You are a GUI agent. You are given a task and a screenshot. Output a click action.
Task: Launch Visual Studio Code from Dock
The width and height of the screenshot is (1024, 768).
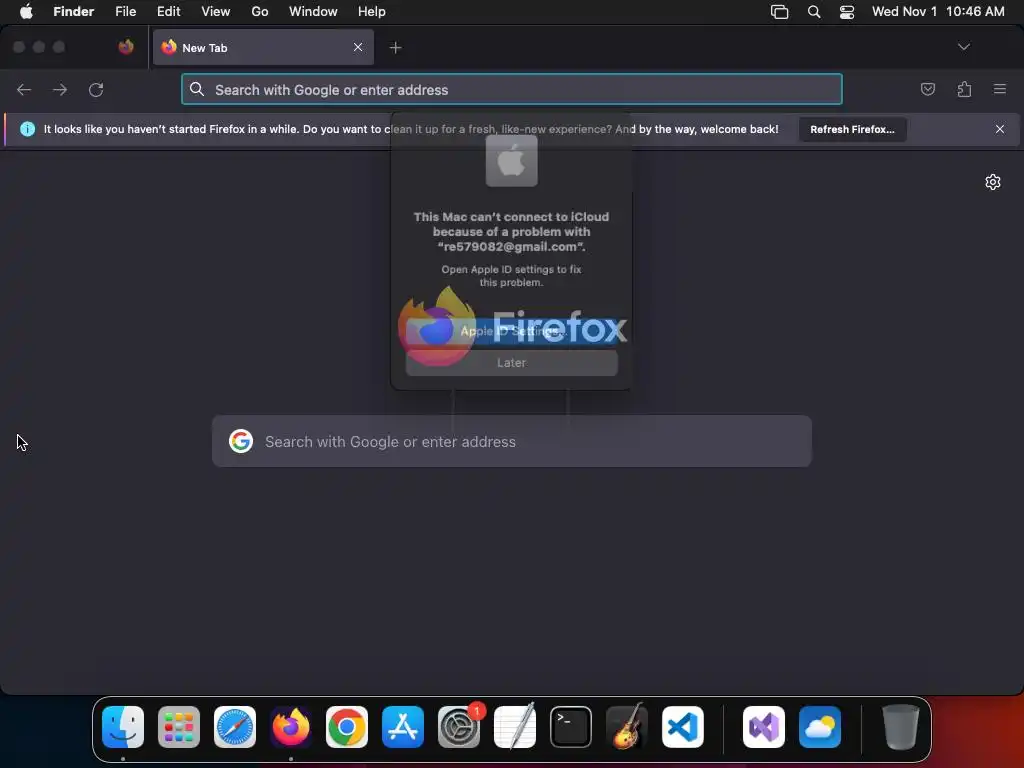(682, 727)
